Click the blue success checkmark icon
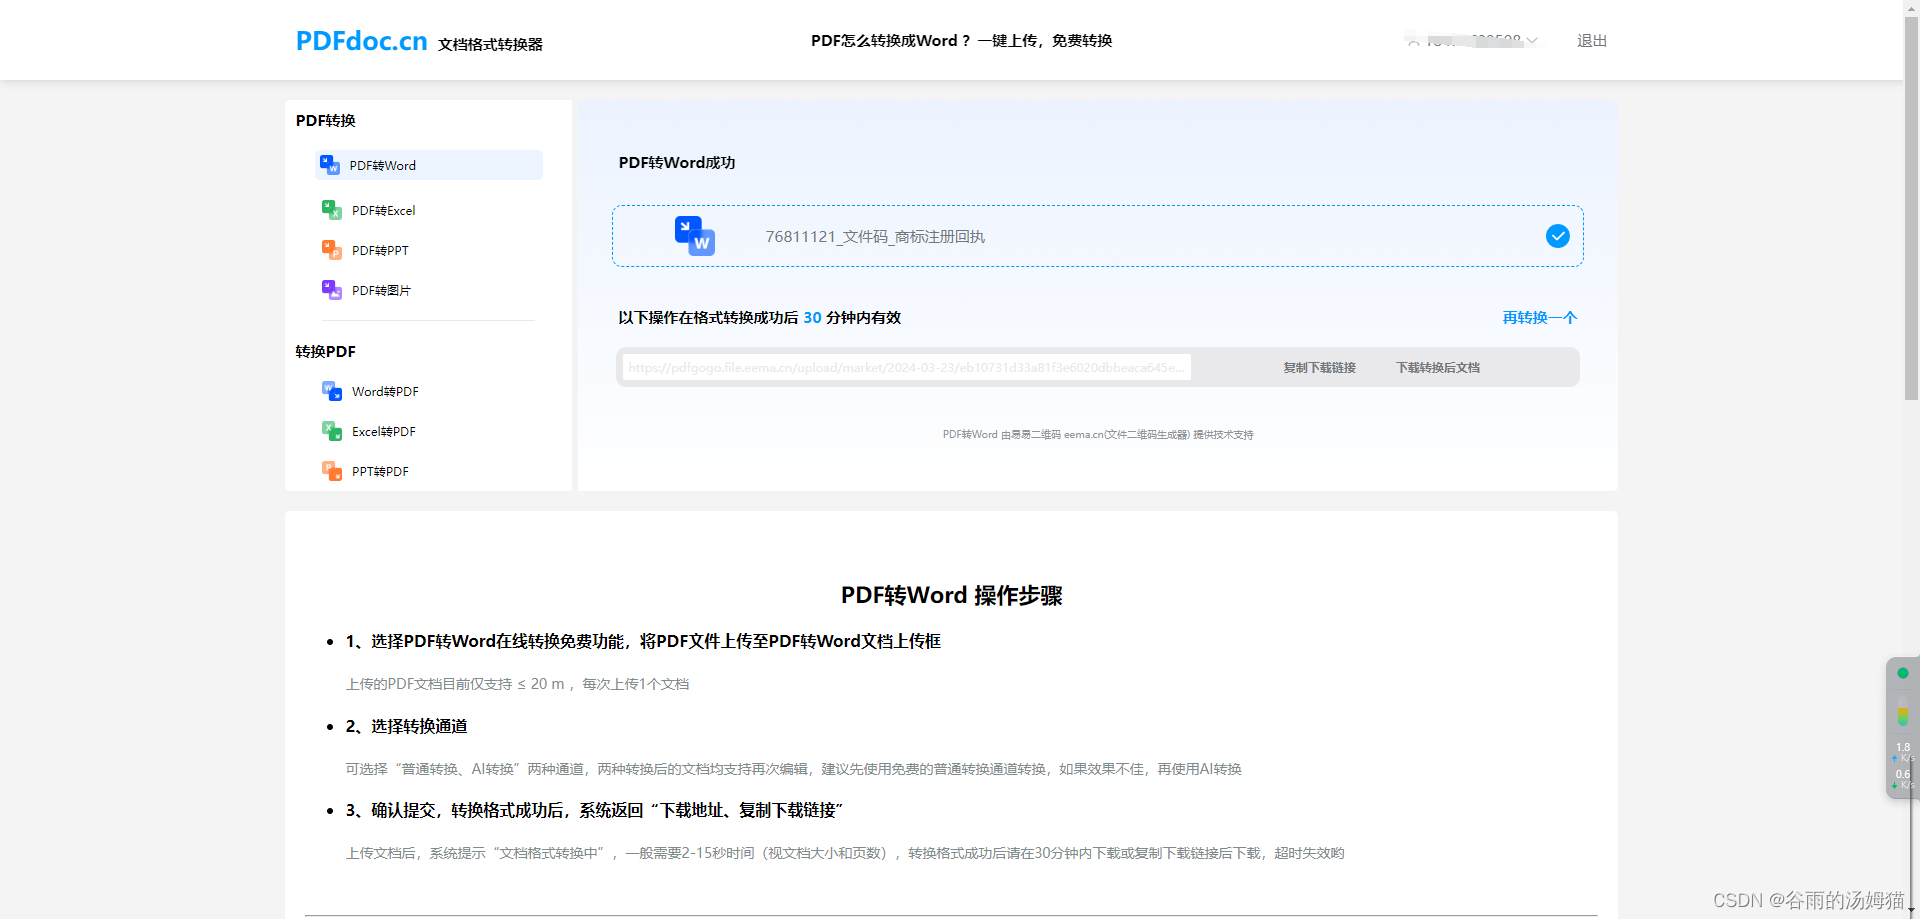 click(1558, 236)
